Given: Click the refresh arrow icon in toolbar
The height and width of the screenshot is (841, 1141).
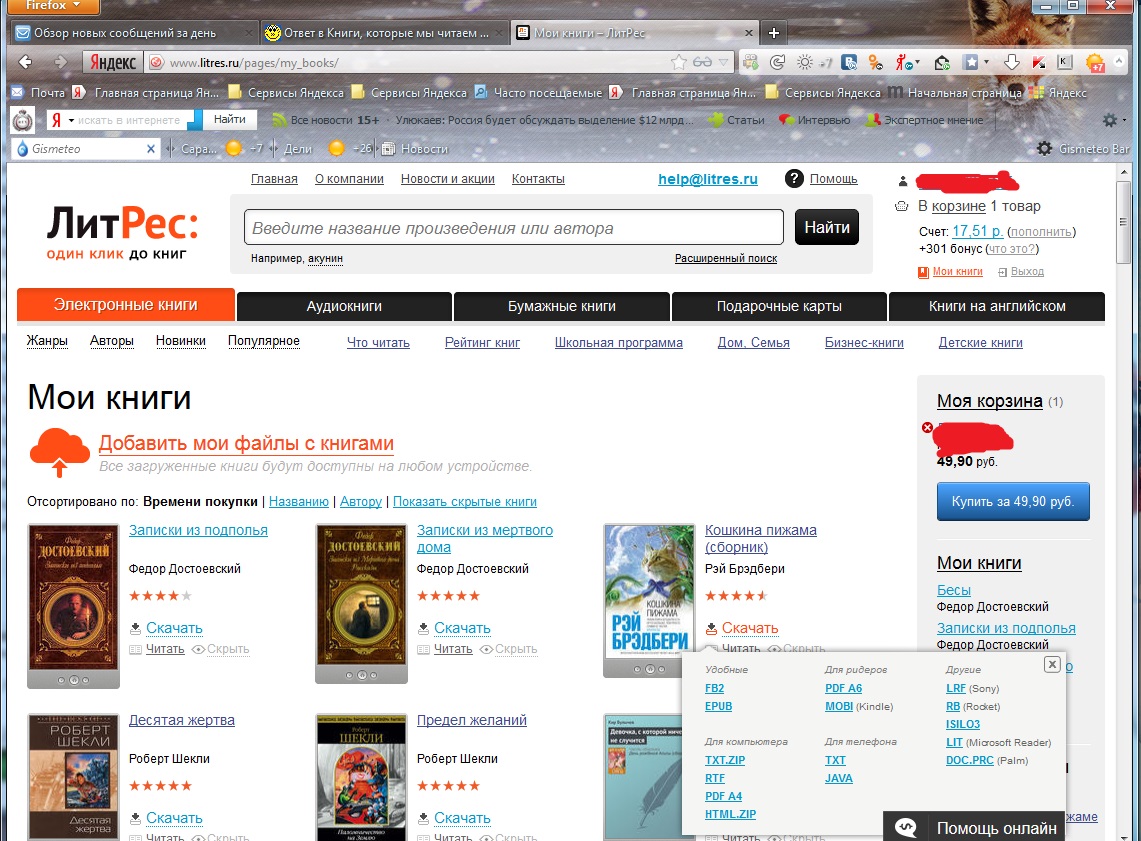Looking at the screenshot, I should coord(777,63).
